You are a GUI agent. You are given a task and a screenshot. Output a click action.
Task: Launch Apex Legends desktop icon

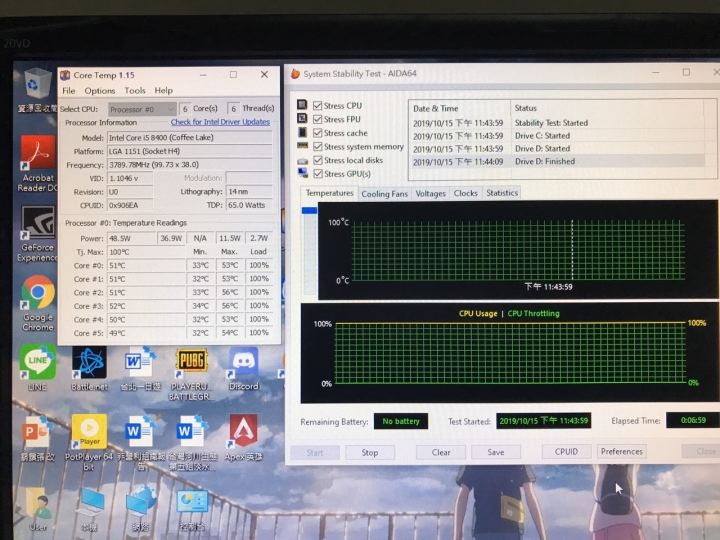pyautogui.click(x=243, y=437)
